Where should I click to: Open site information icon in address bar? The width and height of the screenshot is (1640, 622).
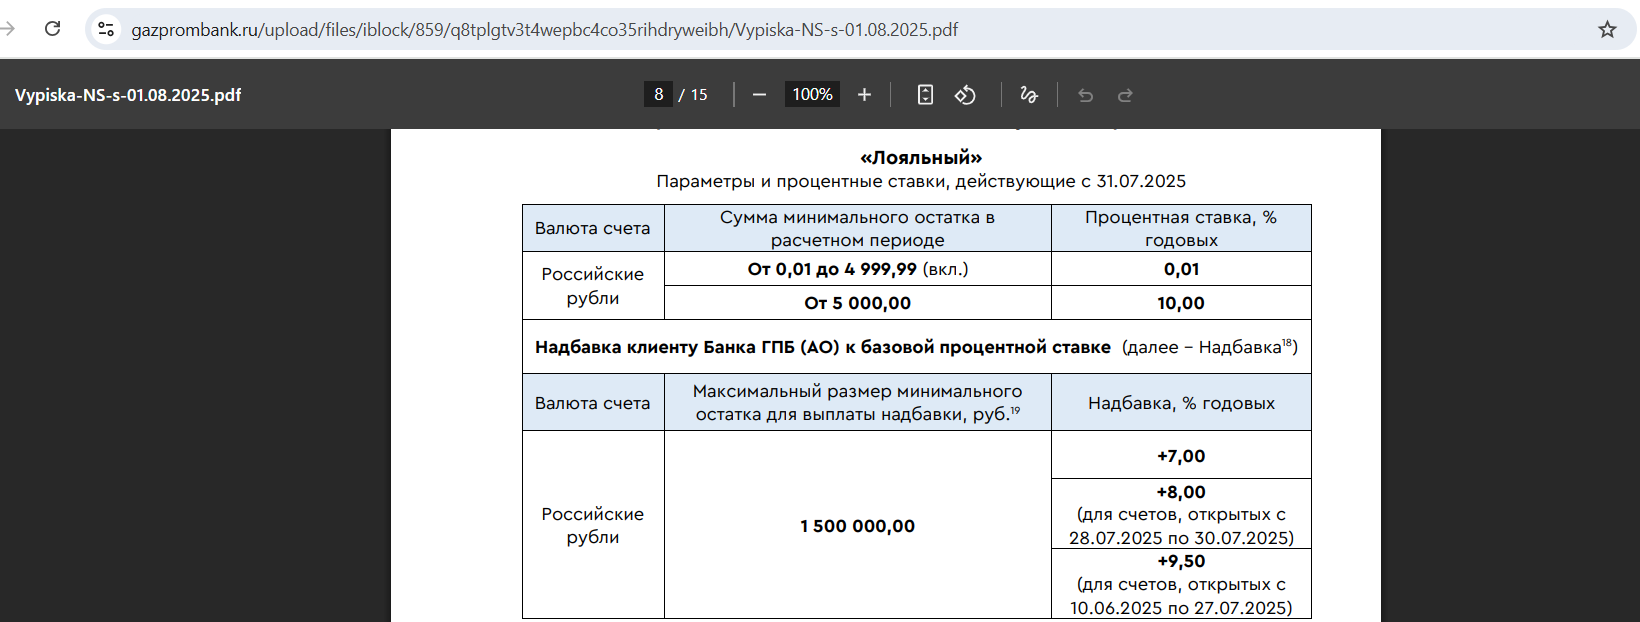[106, 29]
